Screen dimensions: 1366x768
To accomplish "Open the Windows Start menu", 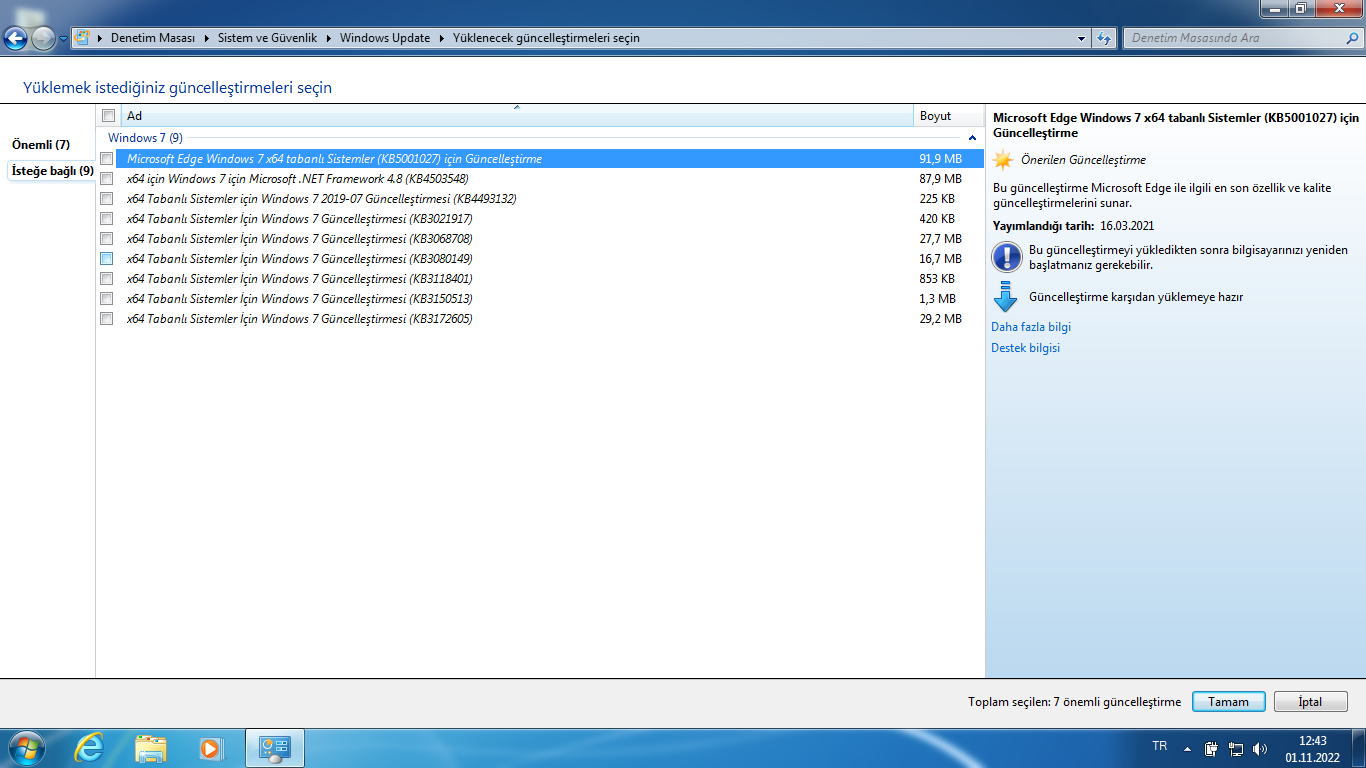I will [x=25, y=748].
